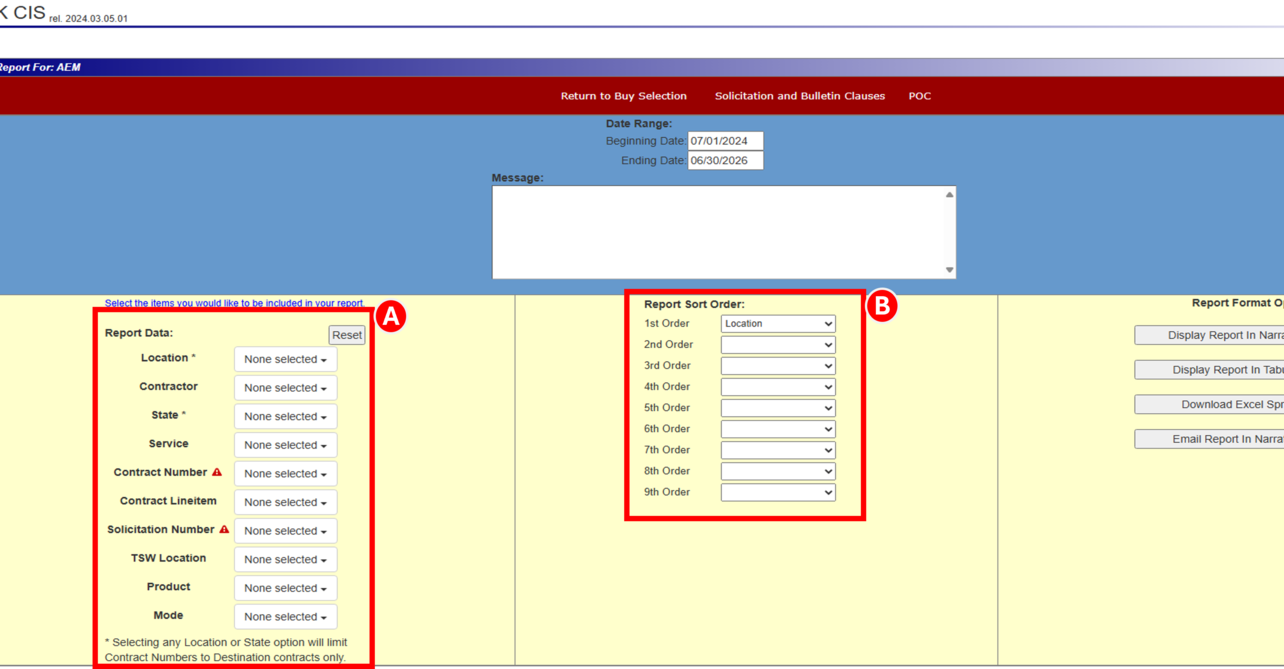Viewport: 1284px width, 669px height.
Task: Click Display Report In Tabular button
Action: pyautogui.click(x=1209, y=370)
